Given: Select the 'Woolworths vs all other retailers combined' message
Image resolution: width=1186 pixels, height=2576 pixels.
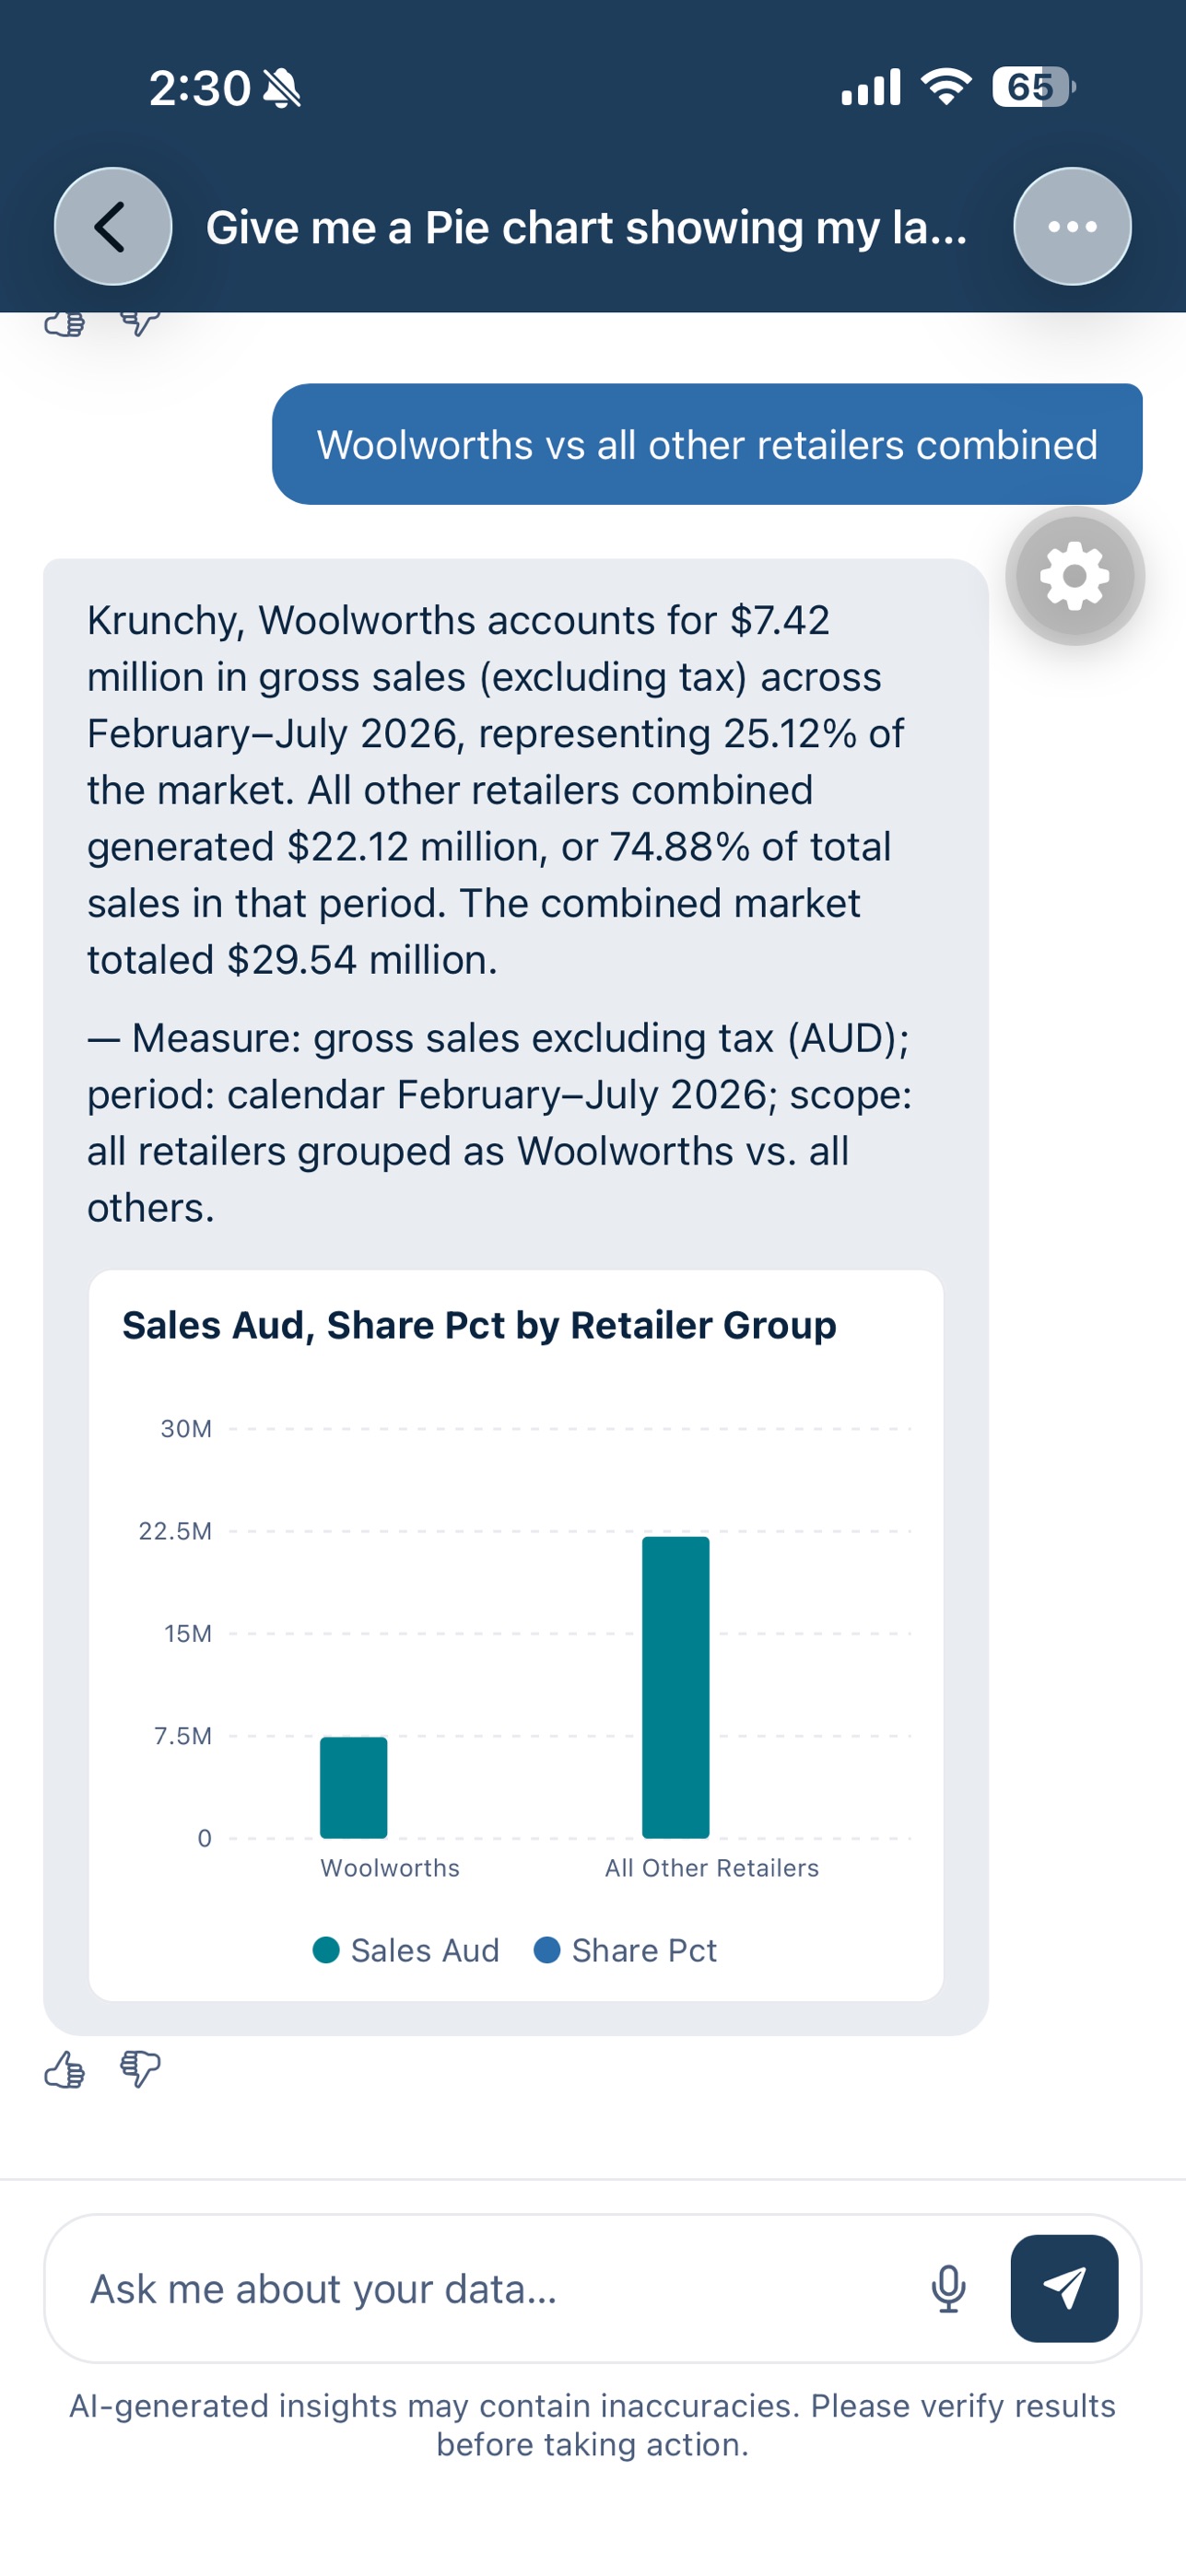Looking at the screenshot, I should coord(707,444).
